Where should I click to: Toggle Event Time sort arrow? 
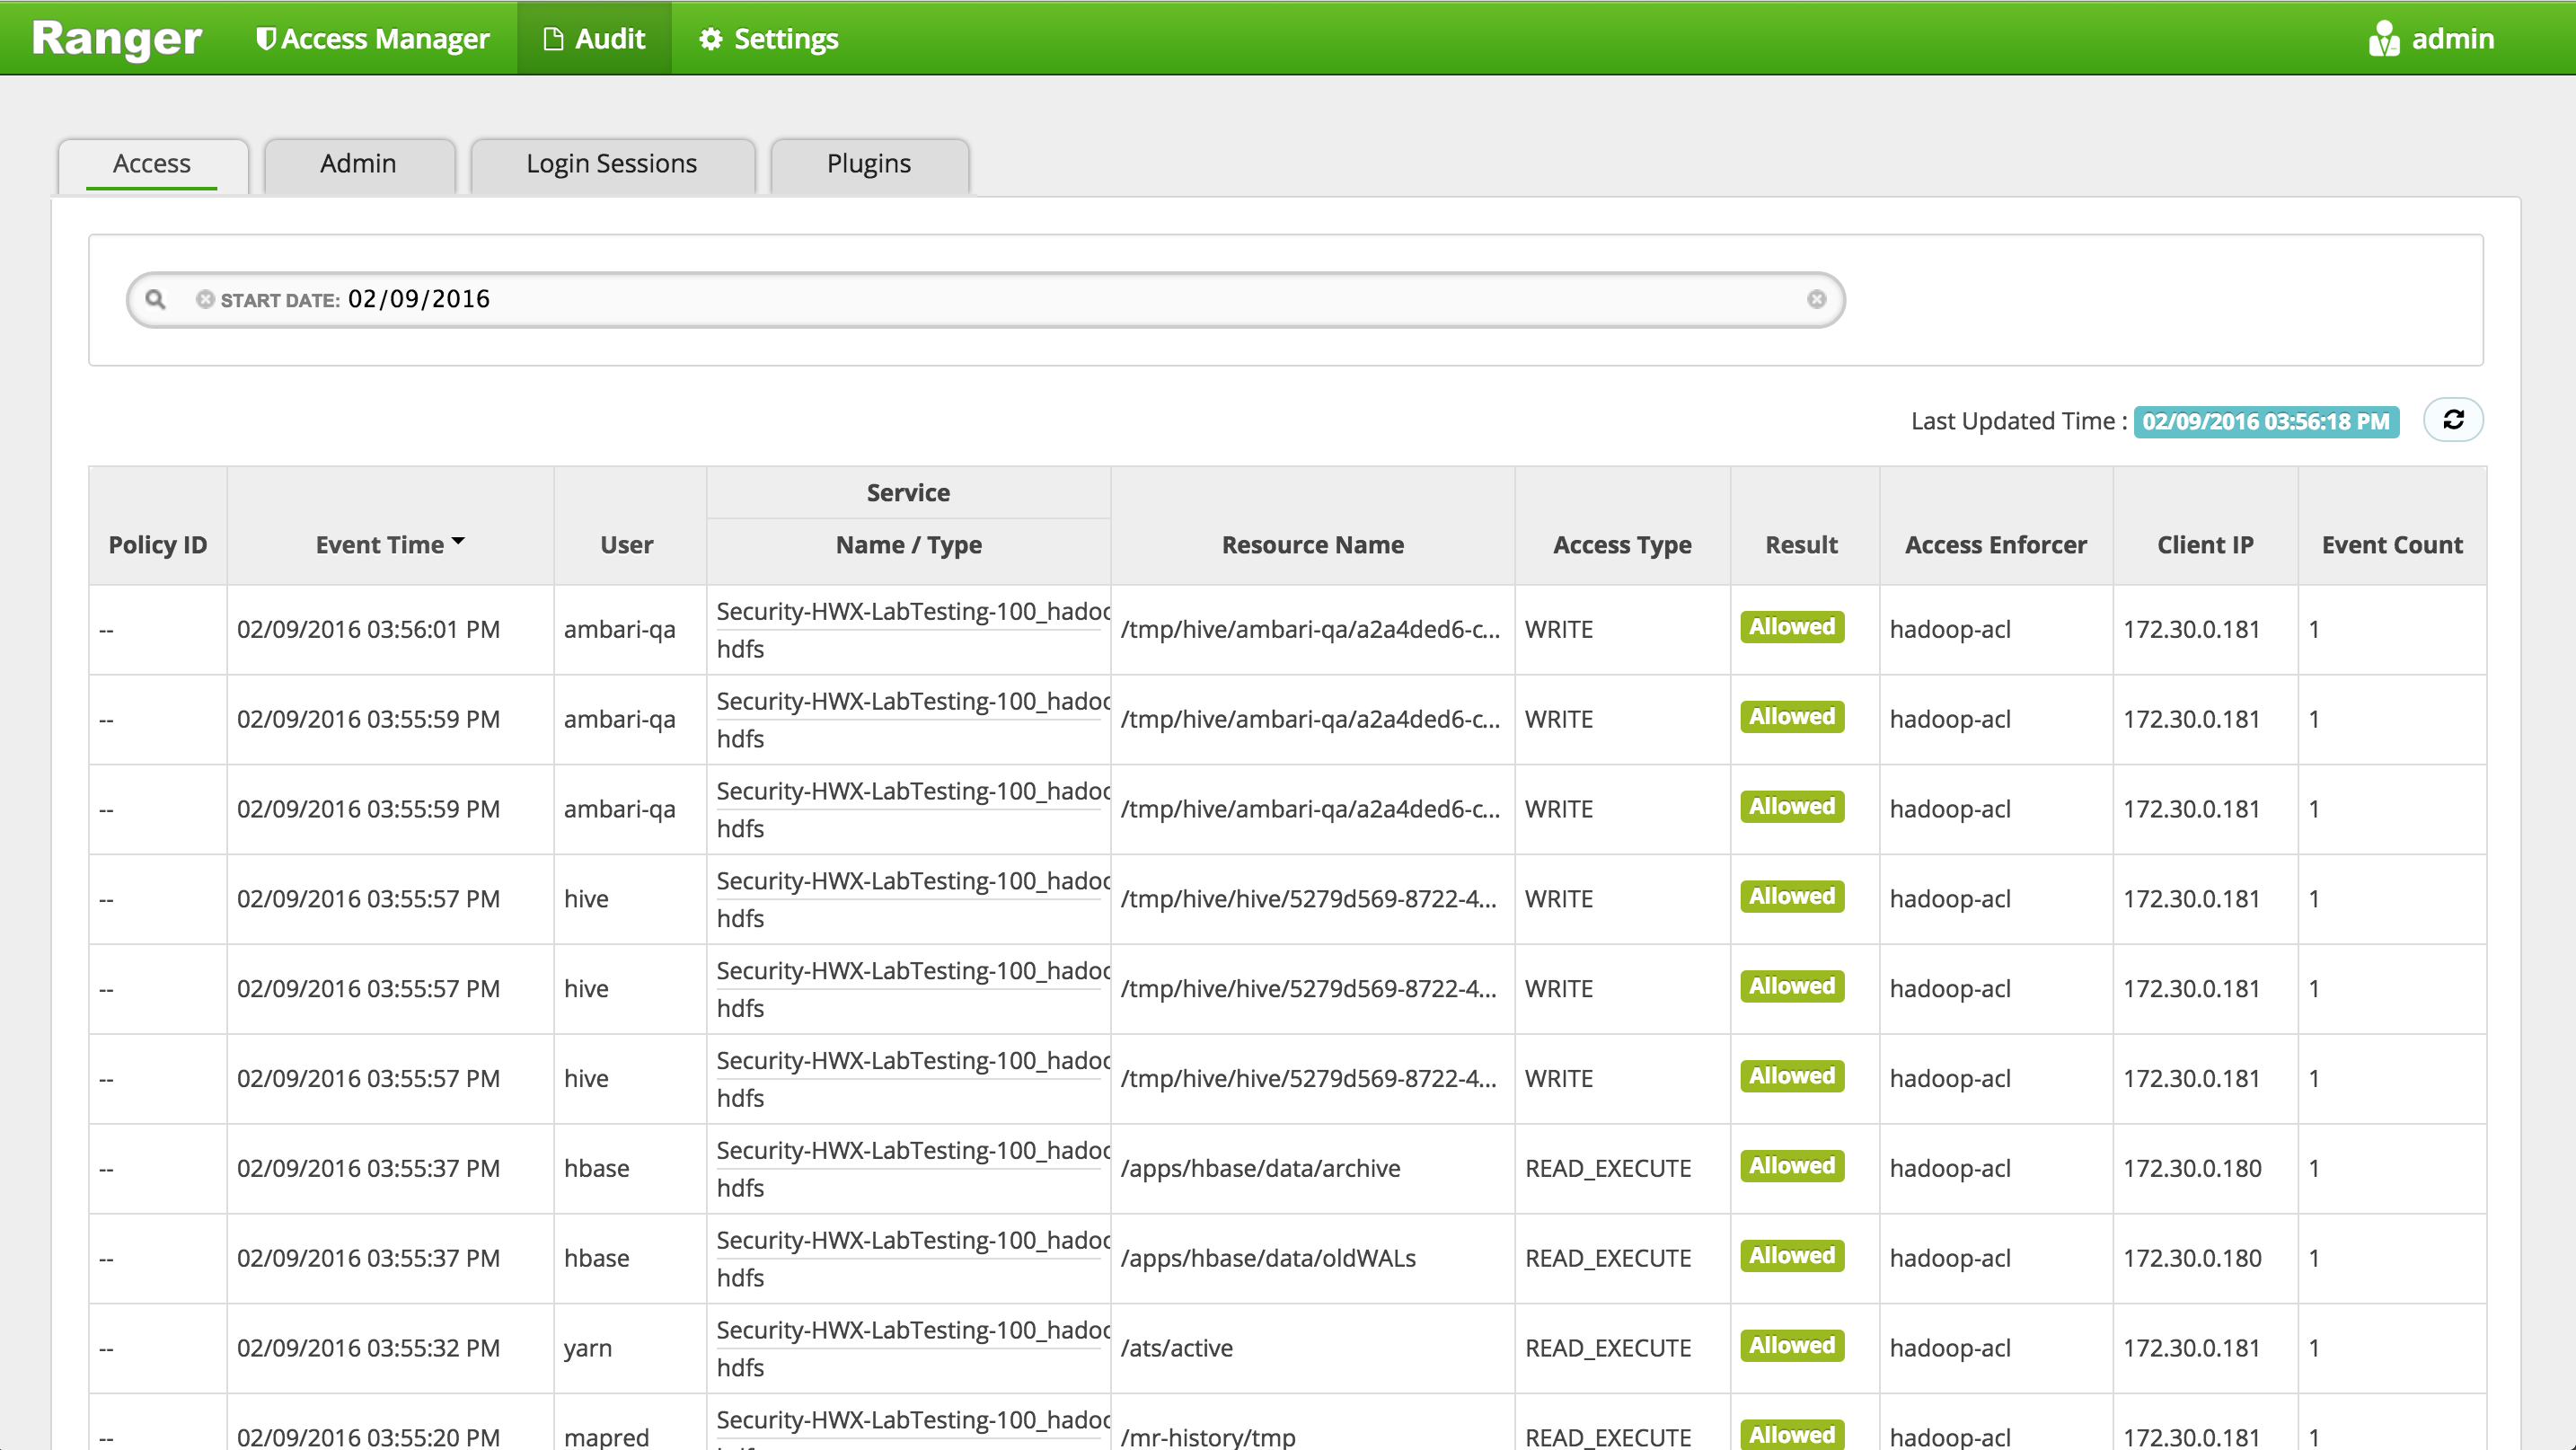click(458, 542)
